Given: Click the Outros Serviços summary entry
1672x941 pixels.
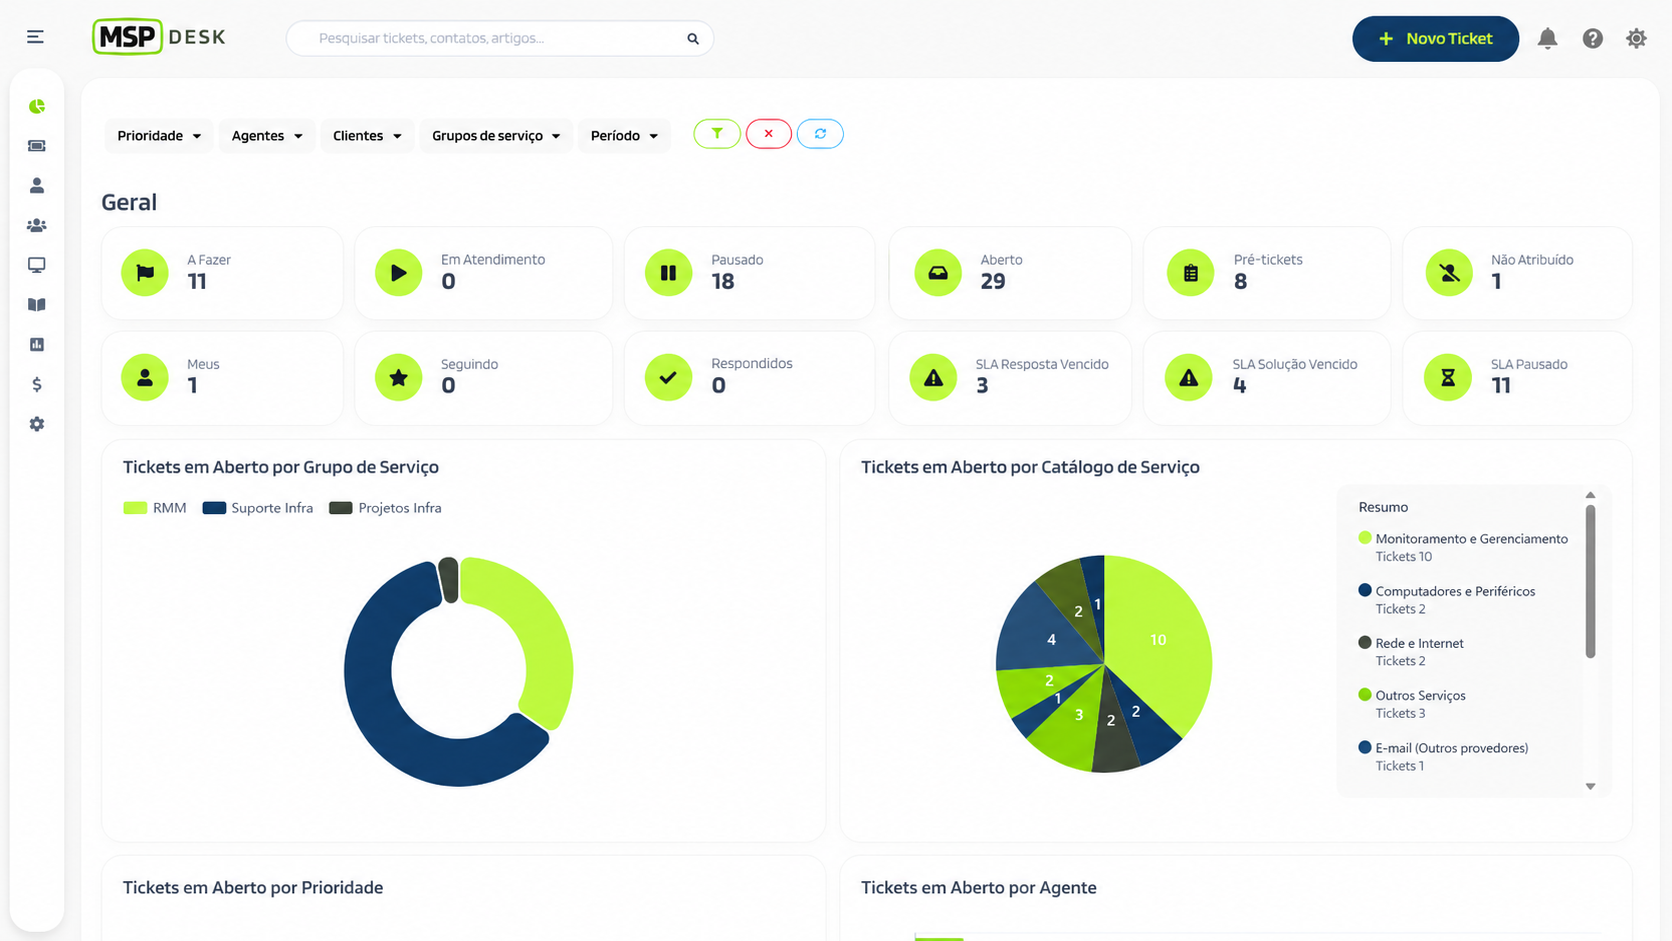Looking at the screenshot, I should pos(1412,704).
